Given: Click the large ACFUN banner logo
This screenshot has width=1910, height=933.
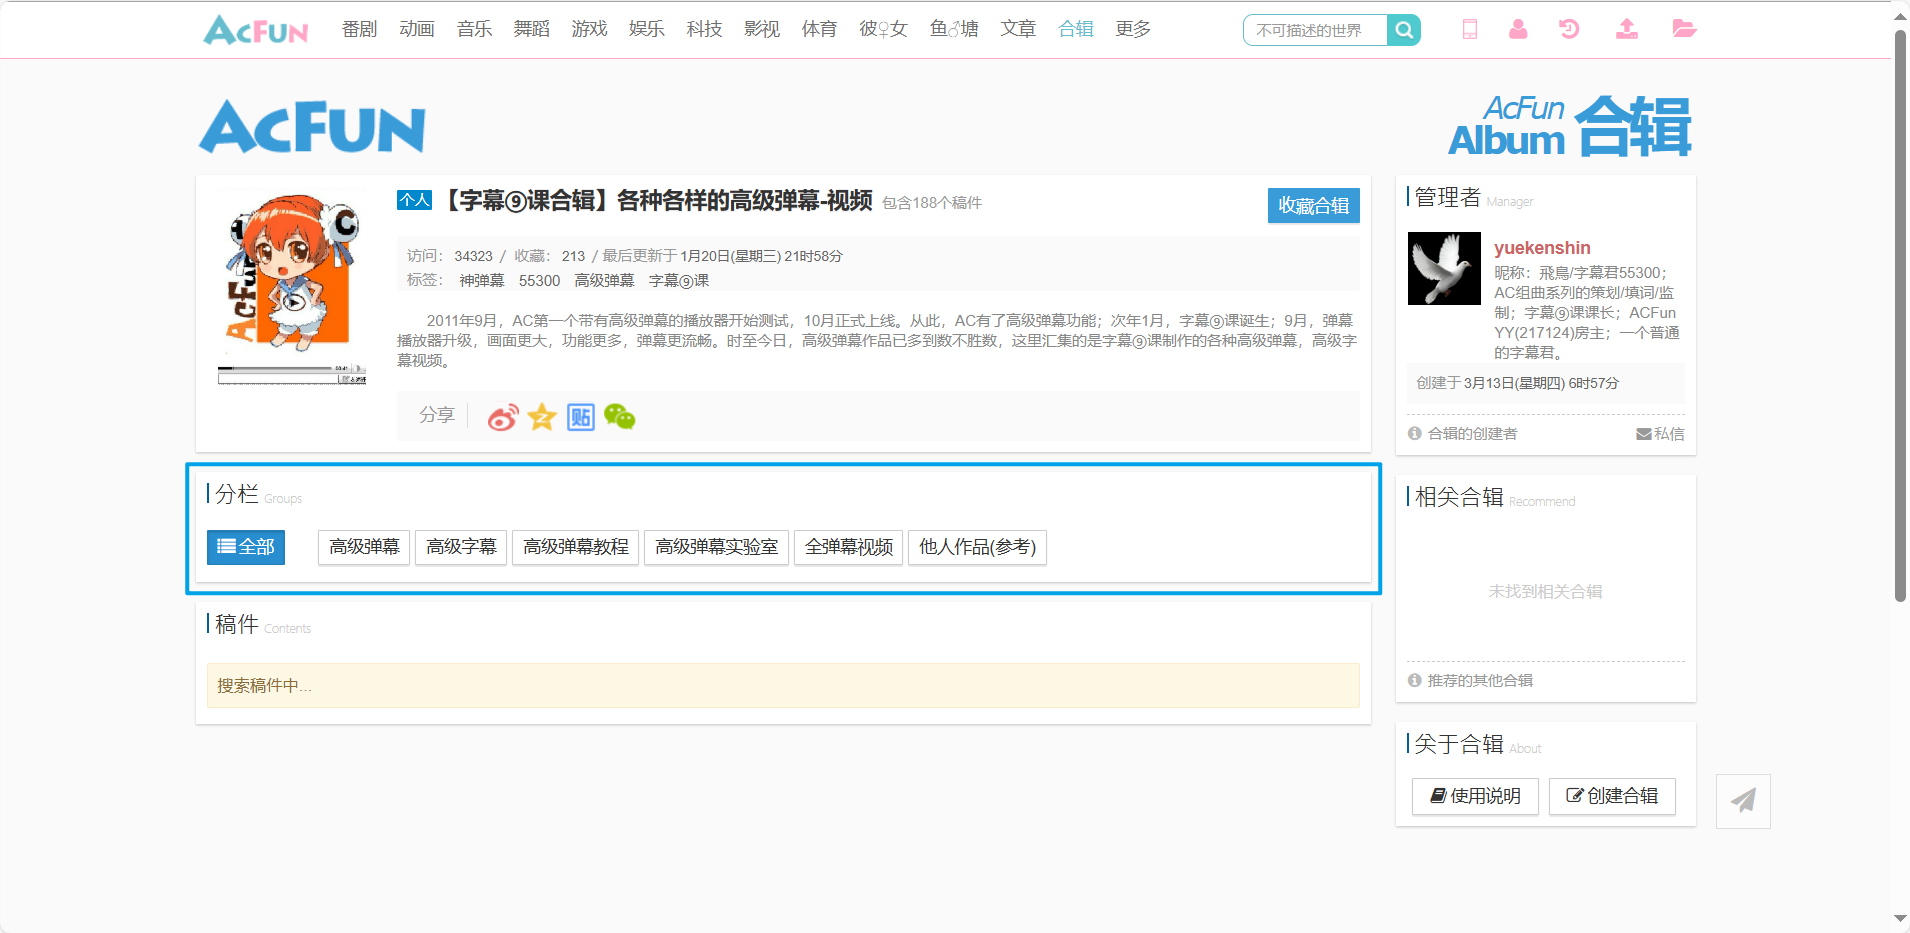Looking at the screenshot, I should [x=312, y=127].
